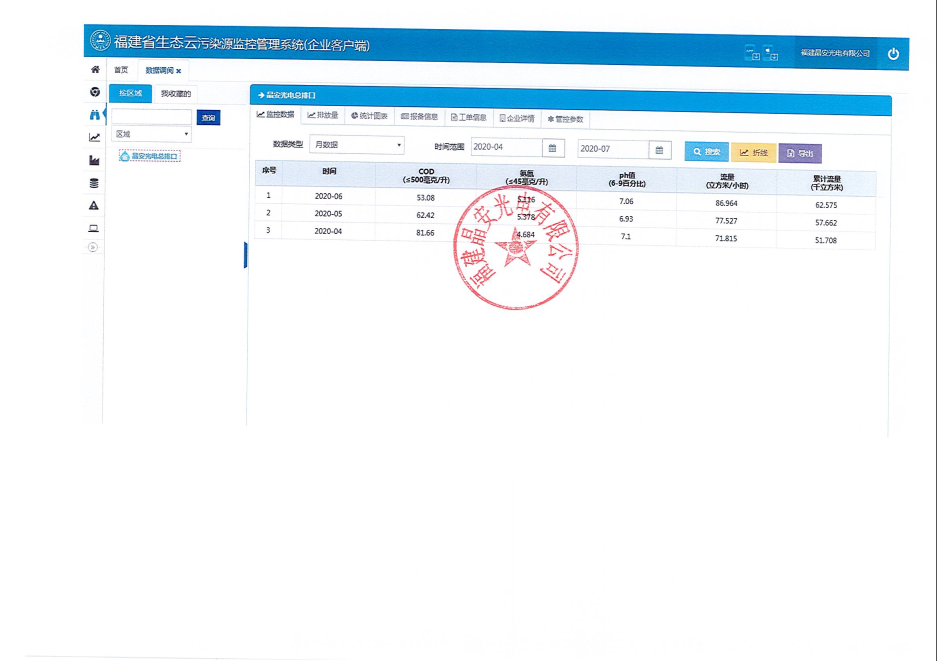Click the laptop icon in sidebar
The width and height of the screenshot is (937, 661).
(x=94, y=228)
